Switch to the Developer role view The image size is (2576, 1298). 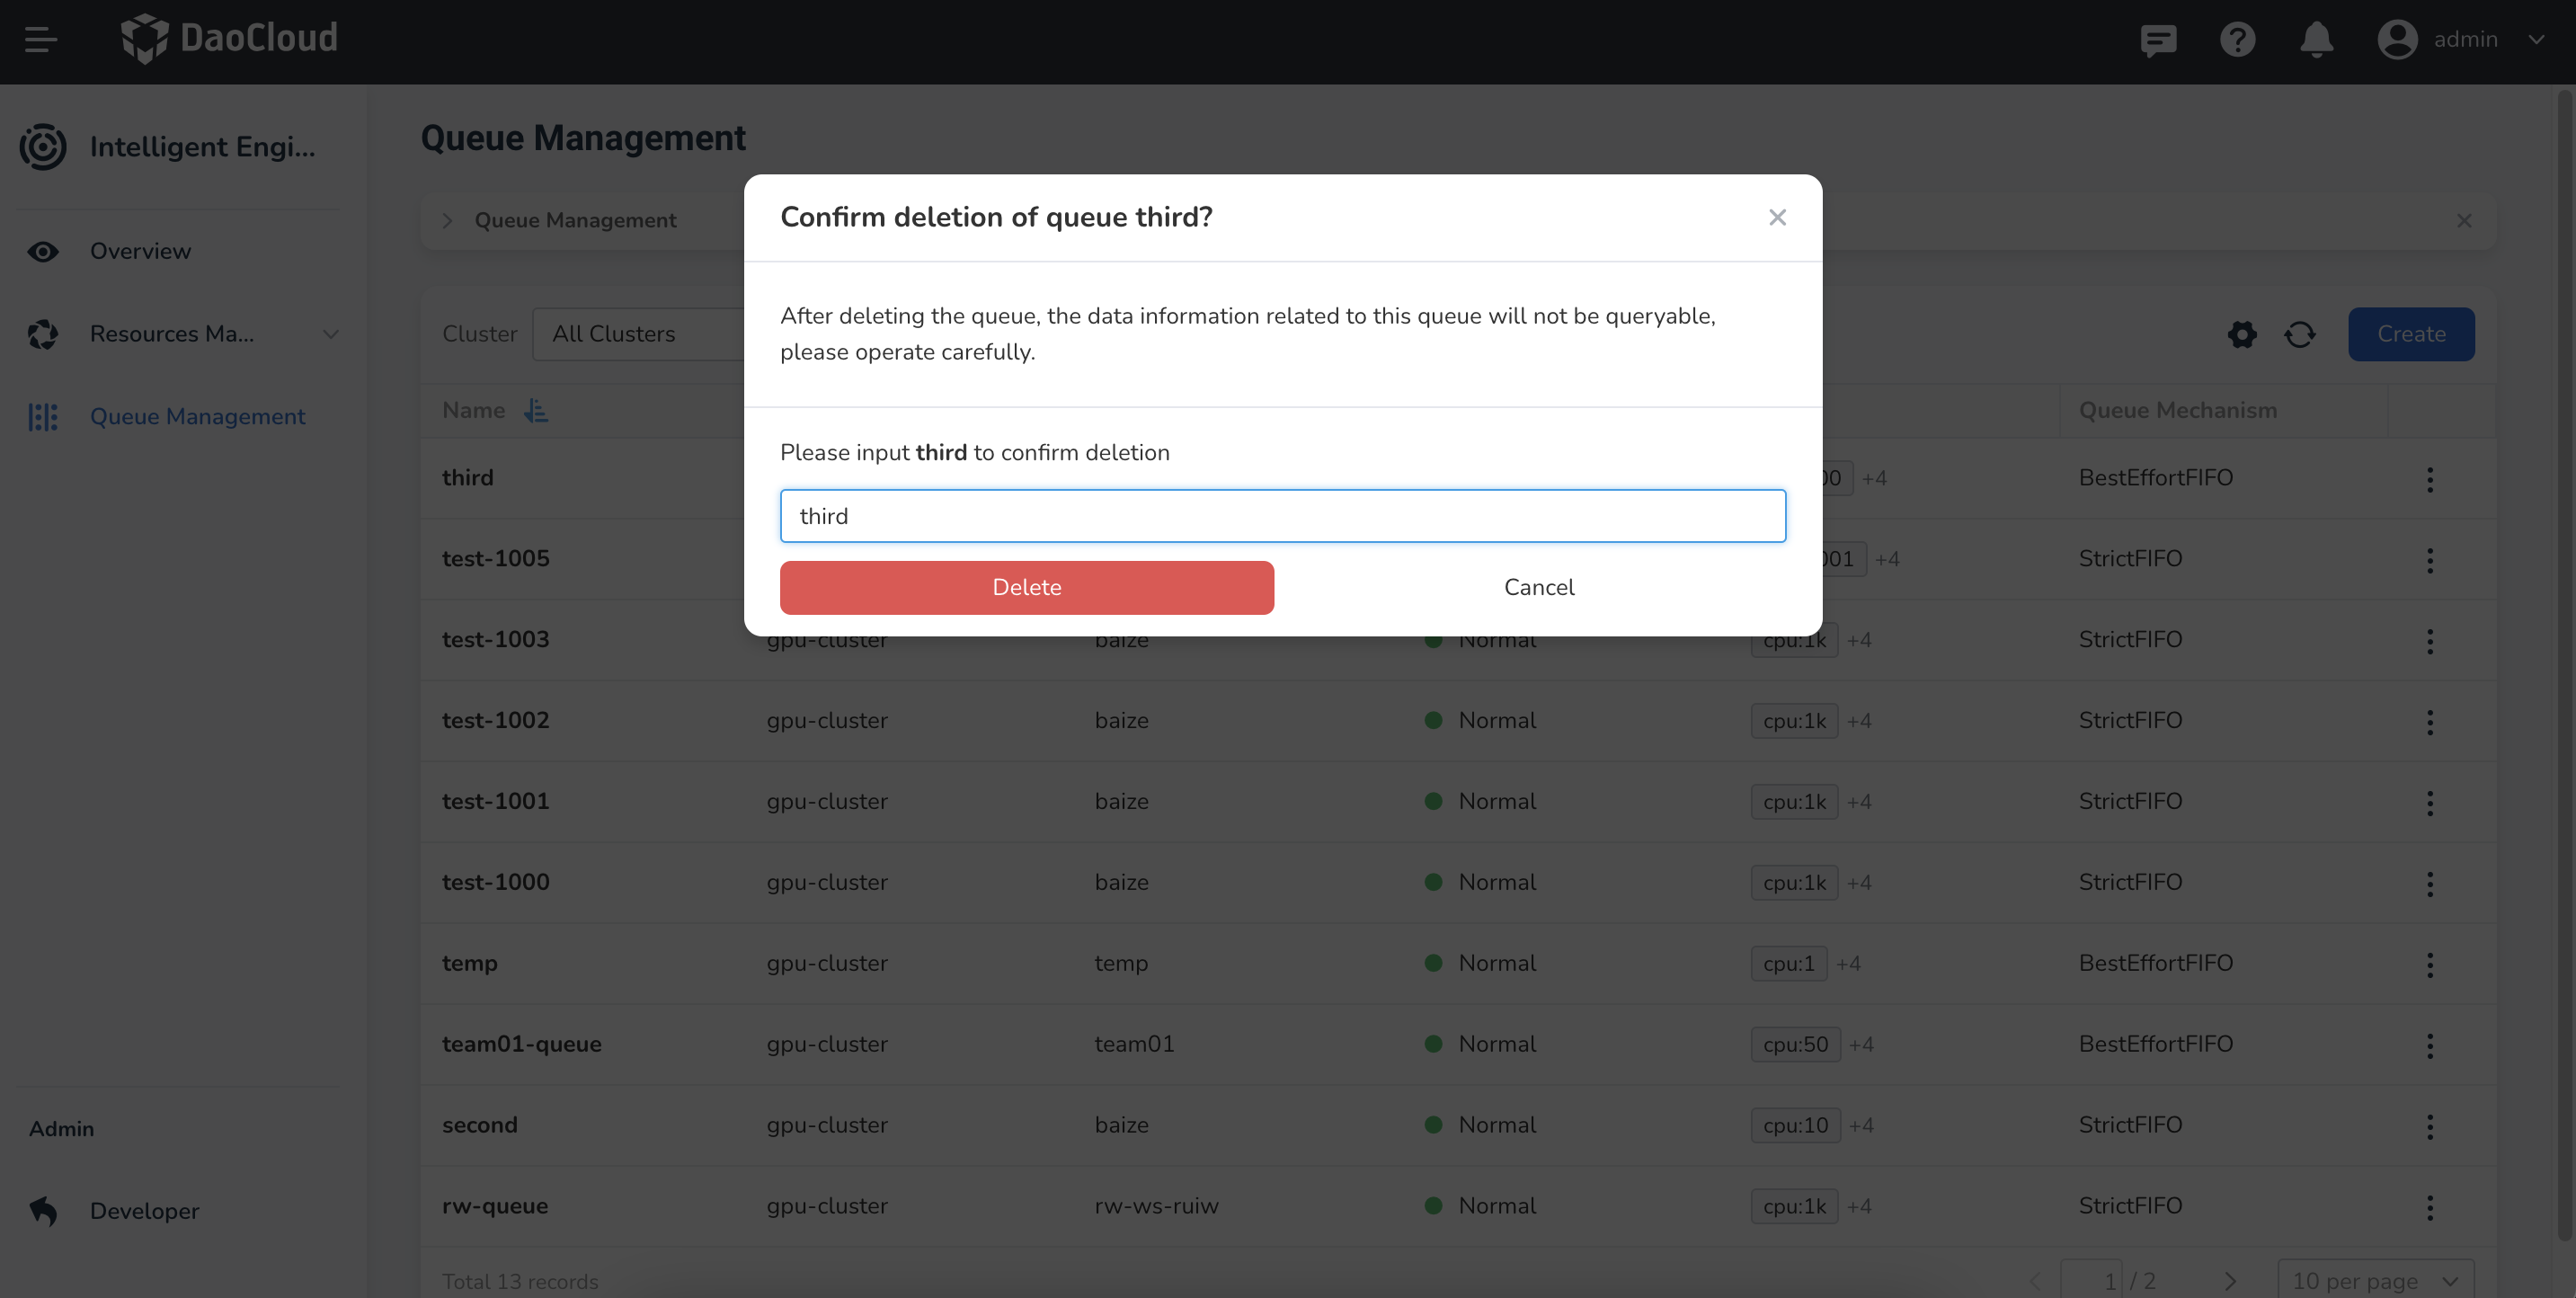point(144,1210)
